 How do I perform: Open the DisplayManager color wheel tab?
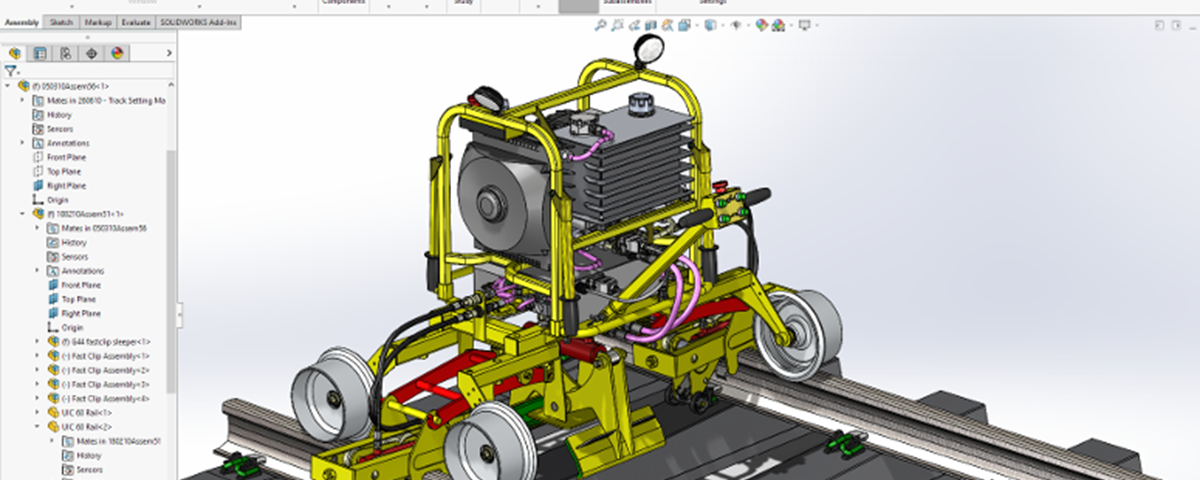click(x=117, y=53)
